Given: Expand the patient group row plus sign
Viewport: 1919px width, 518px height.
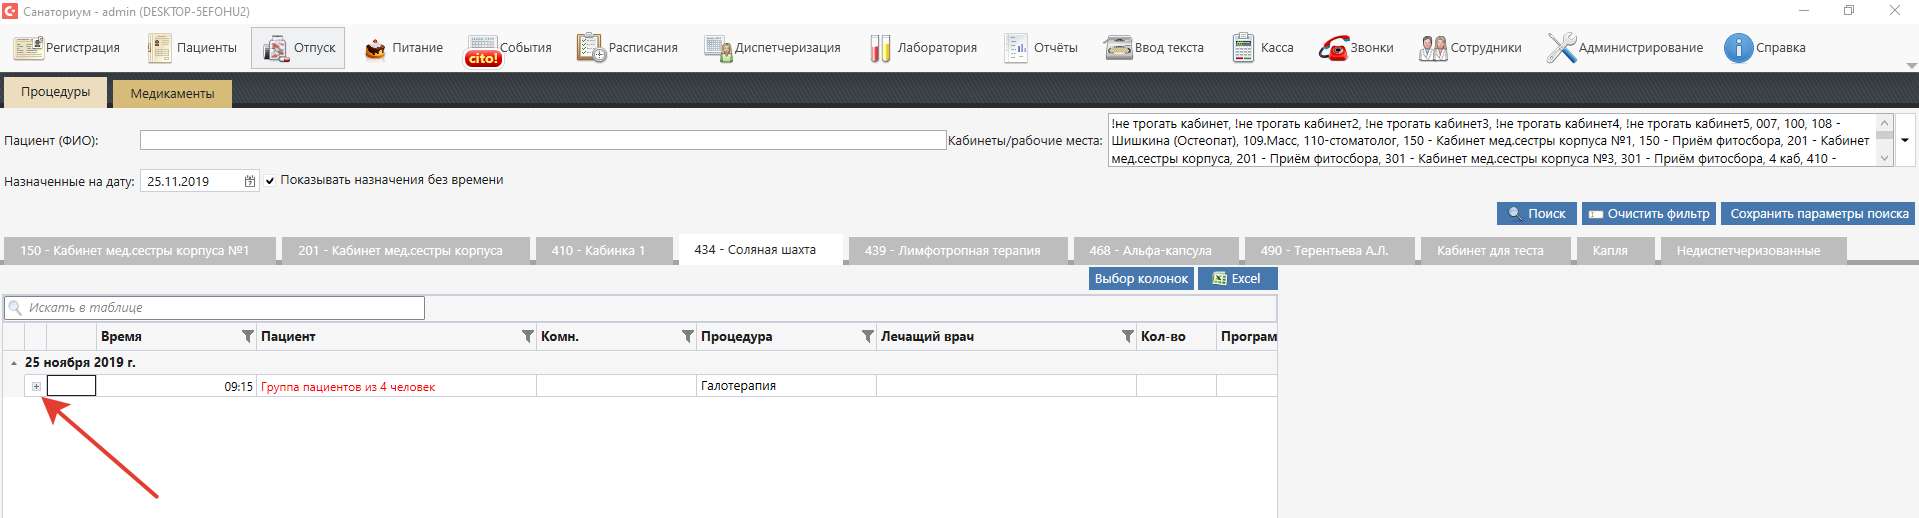Looking at the screenshot, I should [x=36, y=386].
